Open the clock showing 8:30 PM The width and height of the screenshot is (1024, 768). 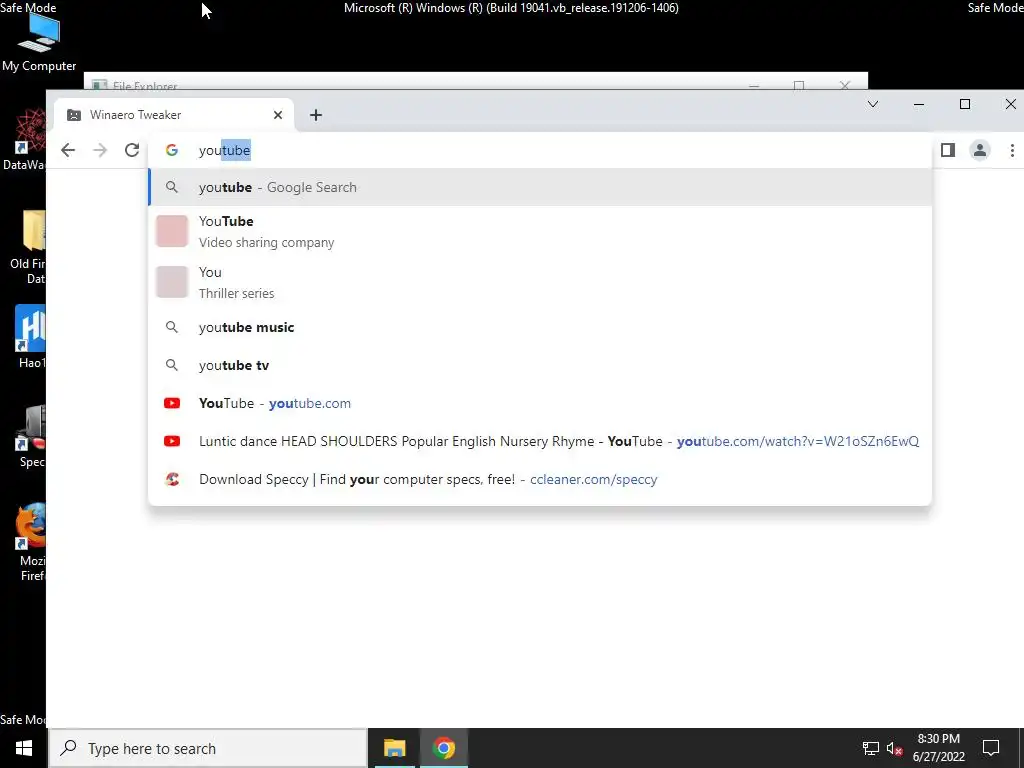(938, 748)
